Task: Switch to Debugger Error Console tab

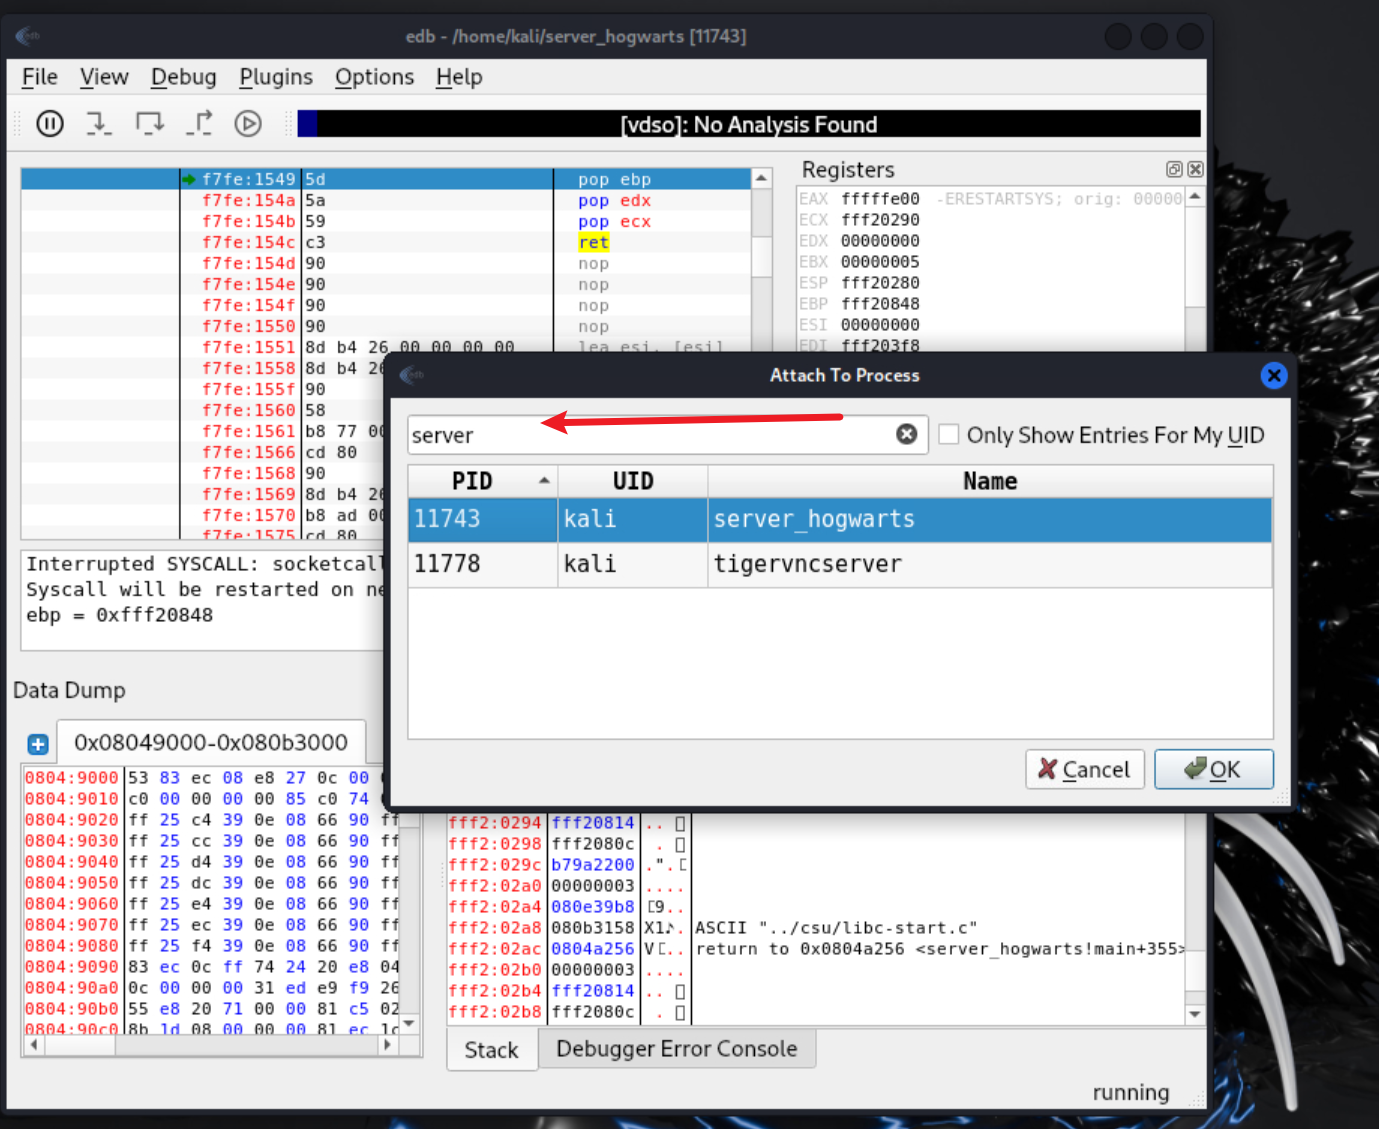Action: (x=677, y=1049)
